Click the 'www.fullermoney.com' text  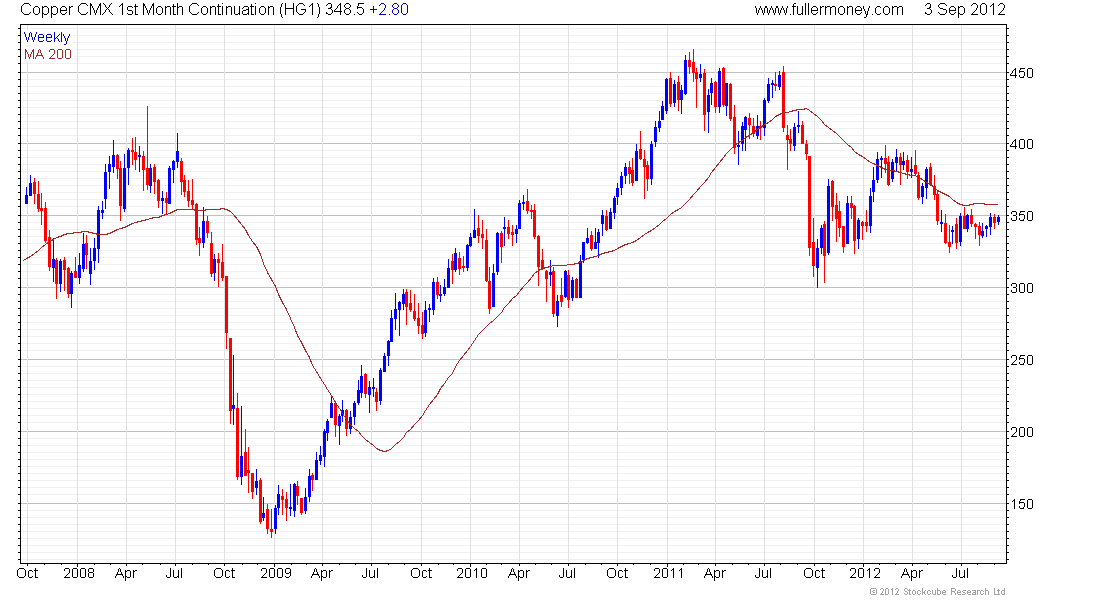point(829,10)
